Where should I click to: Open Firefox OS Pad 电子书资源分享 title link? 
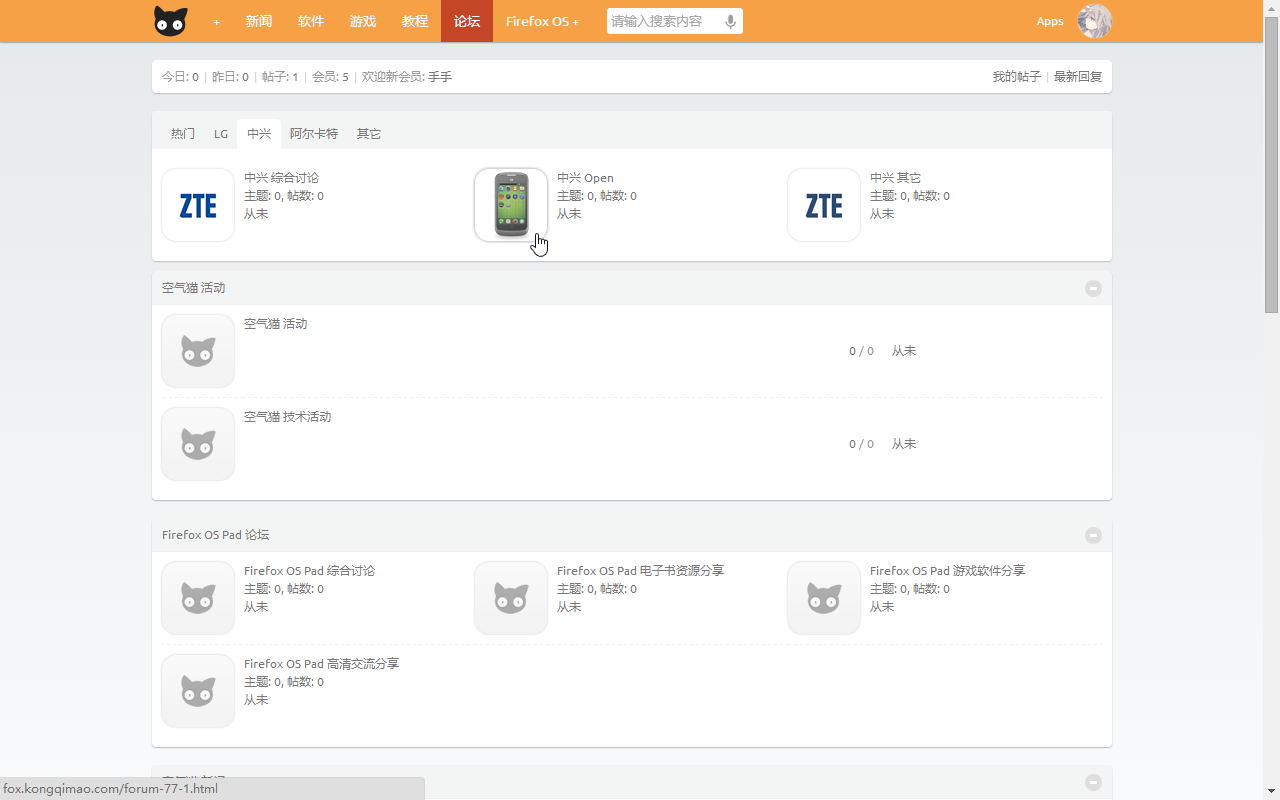[x=640, y=571]
